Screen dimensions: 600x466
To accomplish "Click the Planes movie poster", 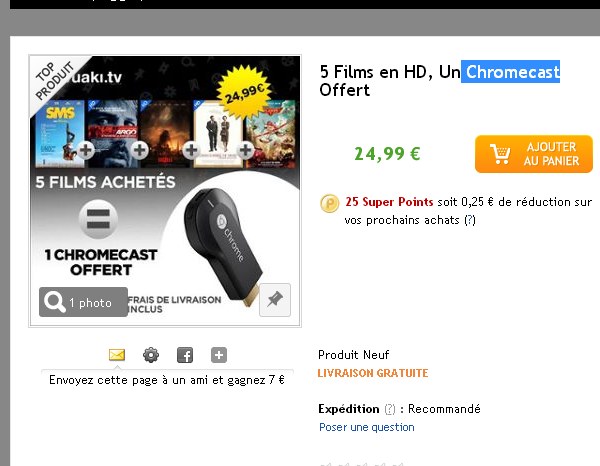I will 271,134.
